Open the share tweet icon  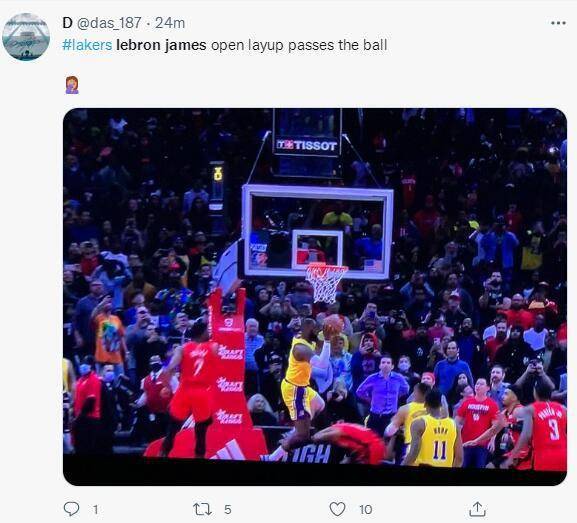tap(478, 509)
